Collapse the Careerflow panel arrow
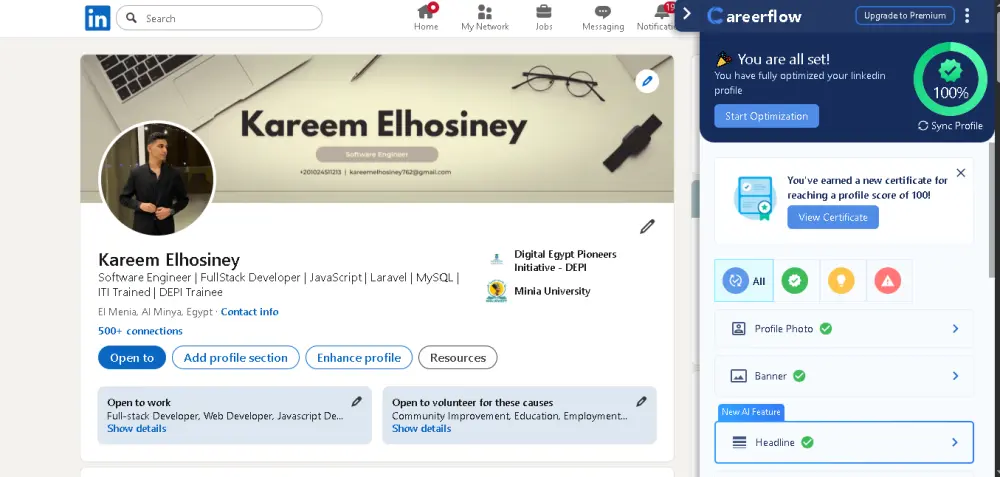 click(x=687, y=13)
